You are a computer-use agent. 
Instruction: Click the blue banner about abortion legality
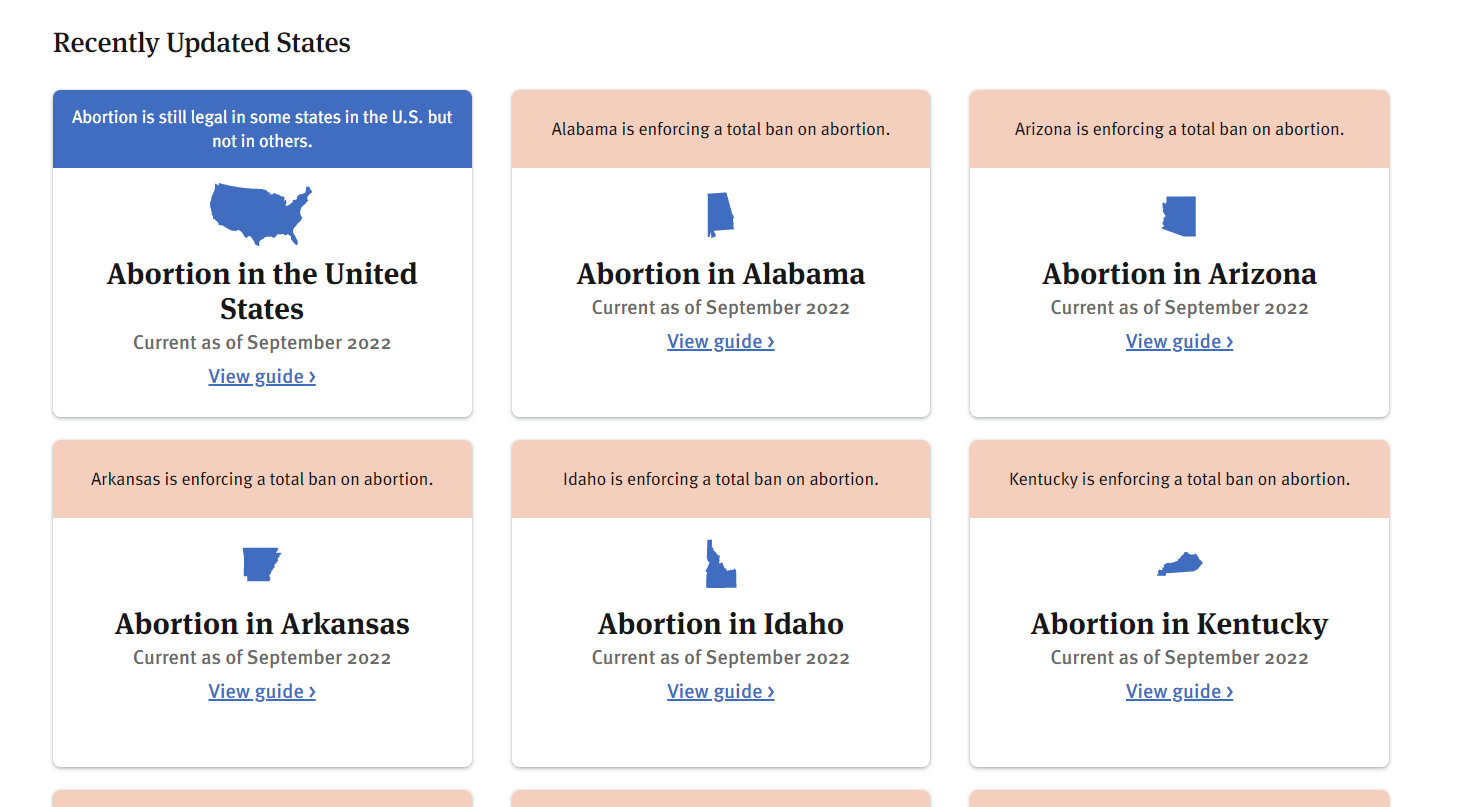point(261,128)
